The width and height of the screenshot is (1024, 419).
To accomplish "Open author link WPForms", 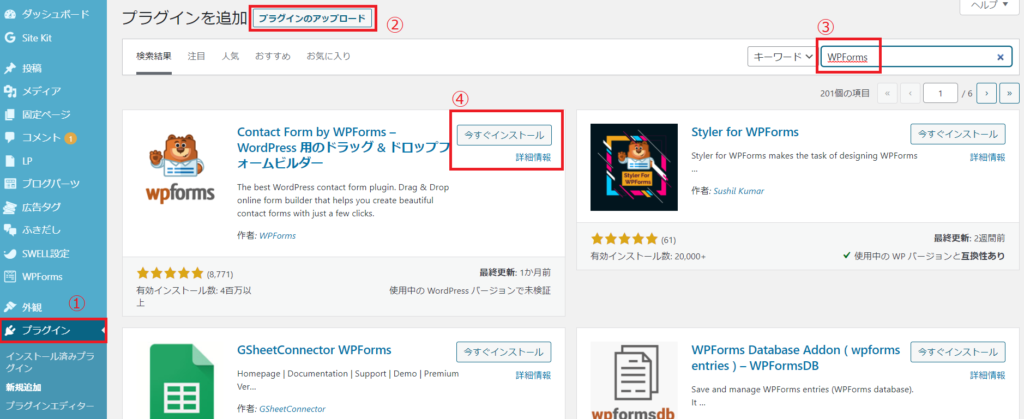I will coord(278,236).
